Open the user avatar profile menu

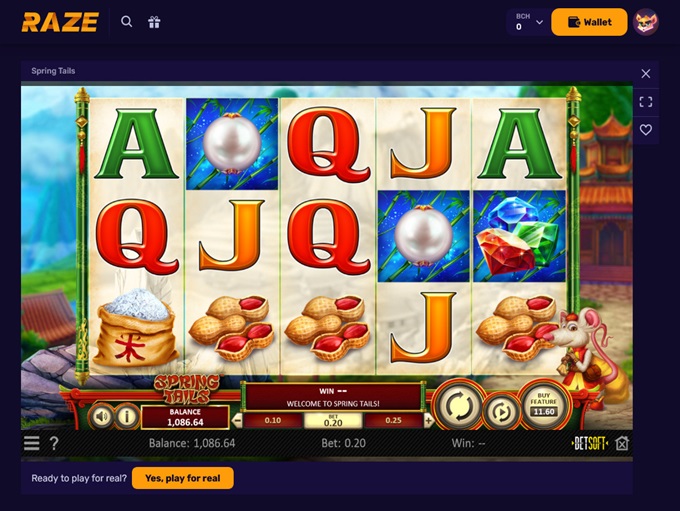click(646, 22)
